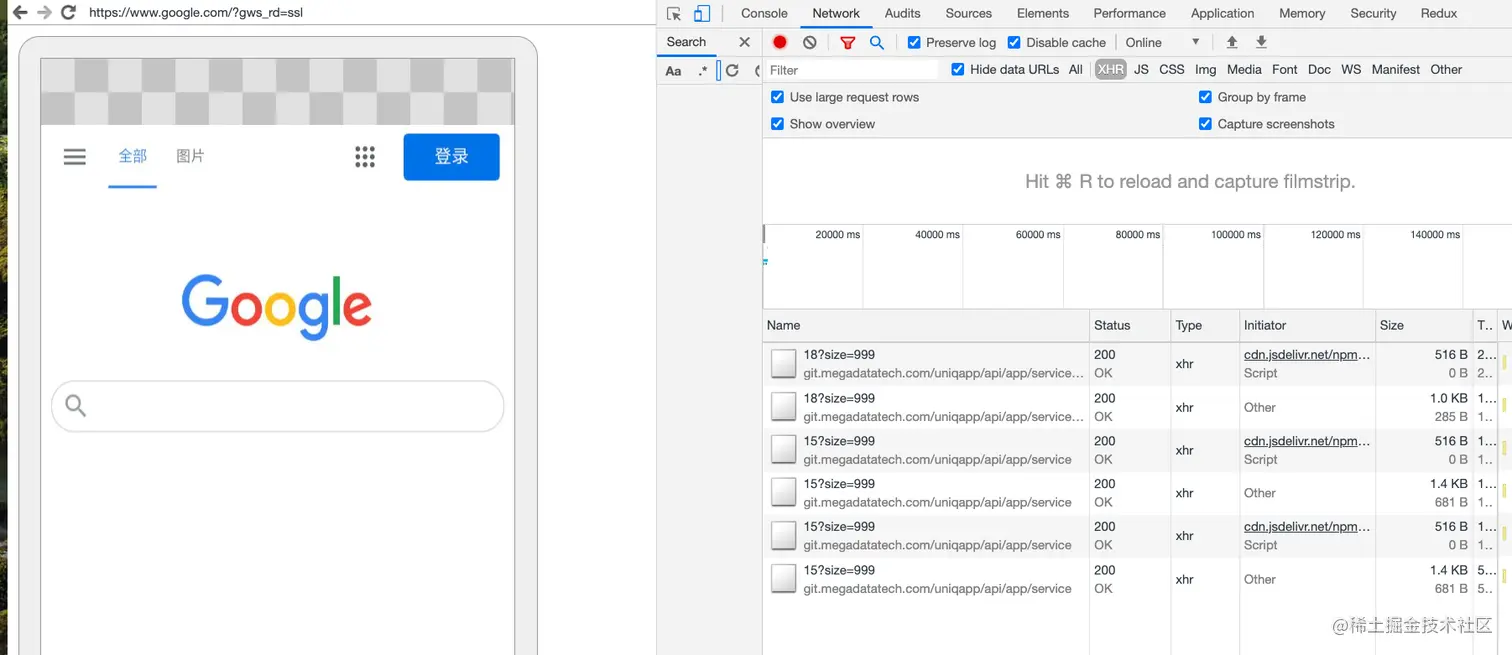Select the 全部 tab on Google page
Screen dimensions: 1512x655
click(x=133, y=156)
